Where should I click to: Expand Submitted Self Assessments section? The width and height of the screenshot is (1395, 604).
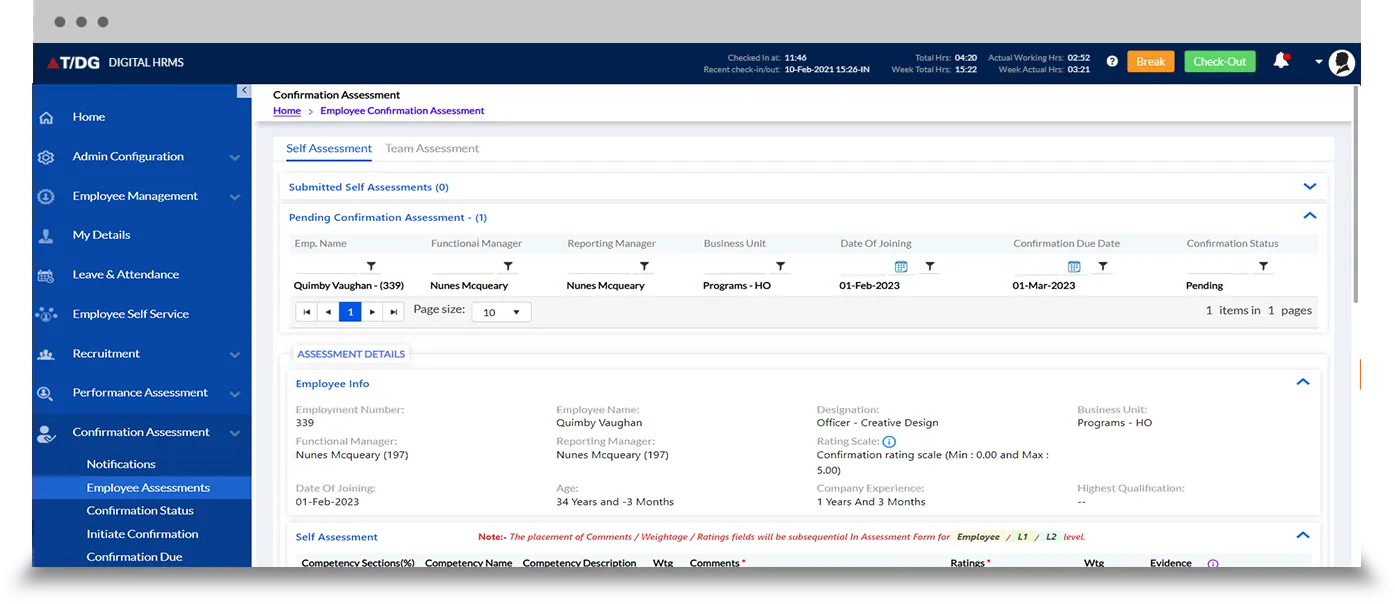tap(1310, 187)
